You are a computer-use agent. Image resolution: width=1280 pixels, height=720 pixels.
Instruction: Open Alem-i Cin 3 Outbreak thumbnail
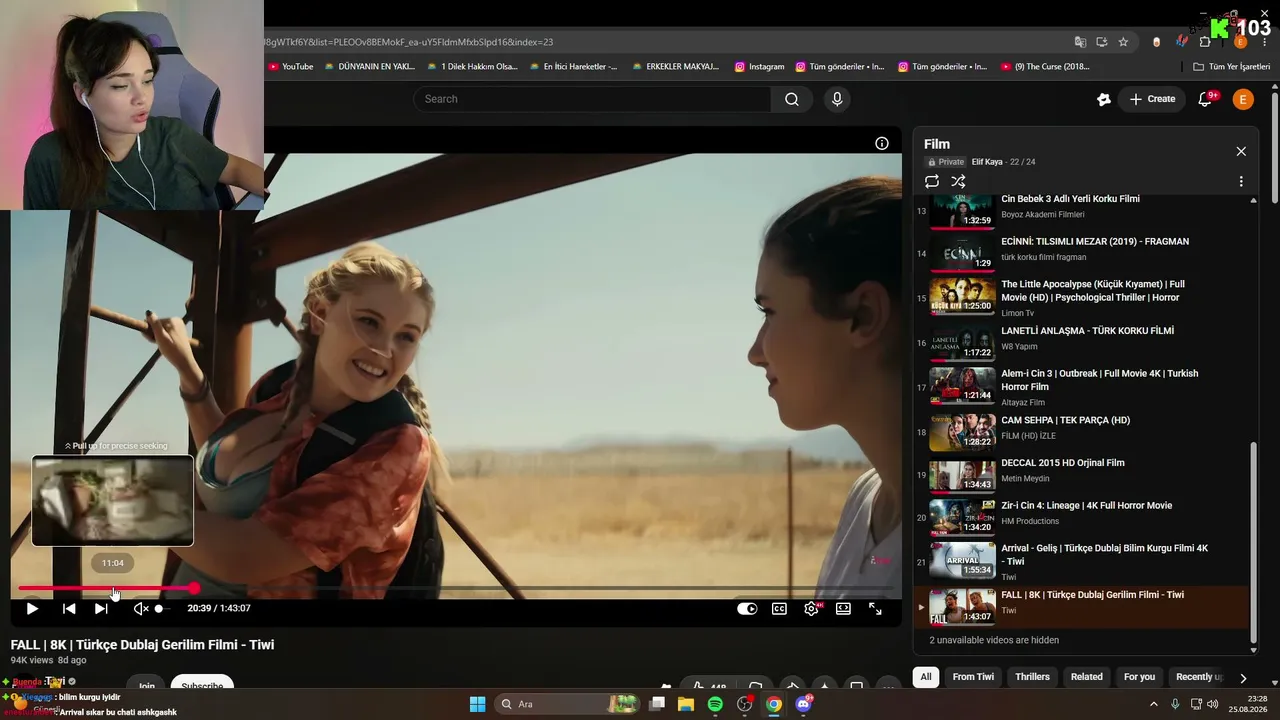coord(963,385)
